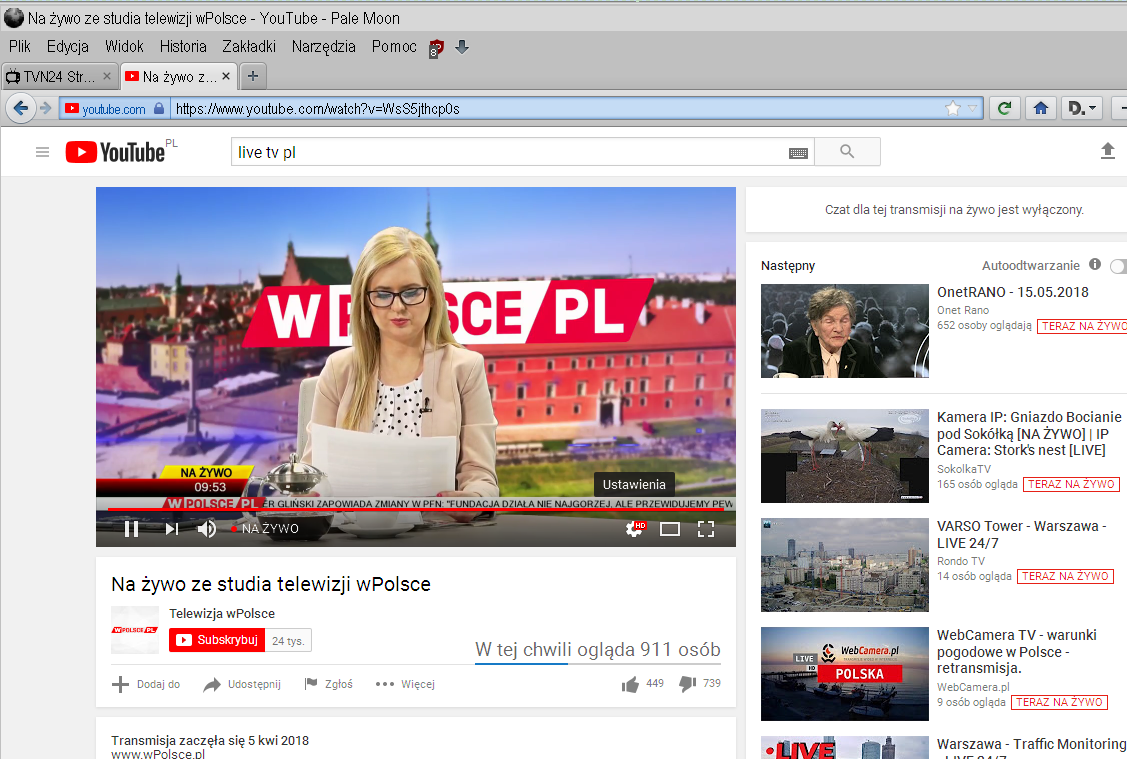Open the stork nest camera thumbnail
This screenshot has height=759, width=1127.
click(x=845, y=456)
